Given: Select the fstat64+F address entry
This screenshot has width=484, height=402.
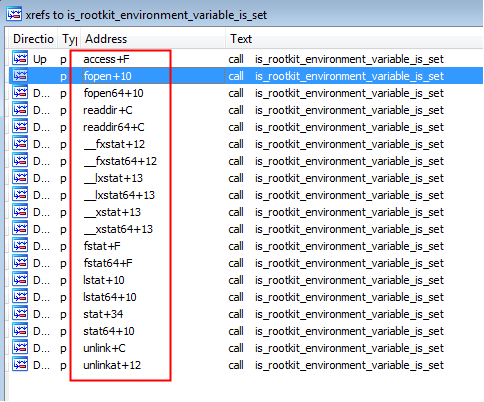Looking at the screenshot, I should pyautogui.click(x=108, y=263).
